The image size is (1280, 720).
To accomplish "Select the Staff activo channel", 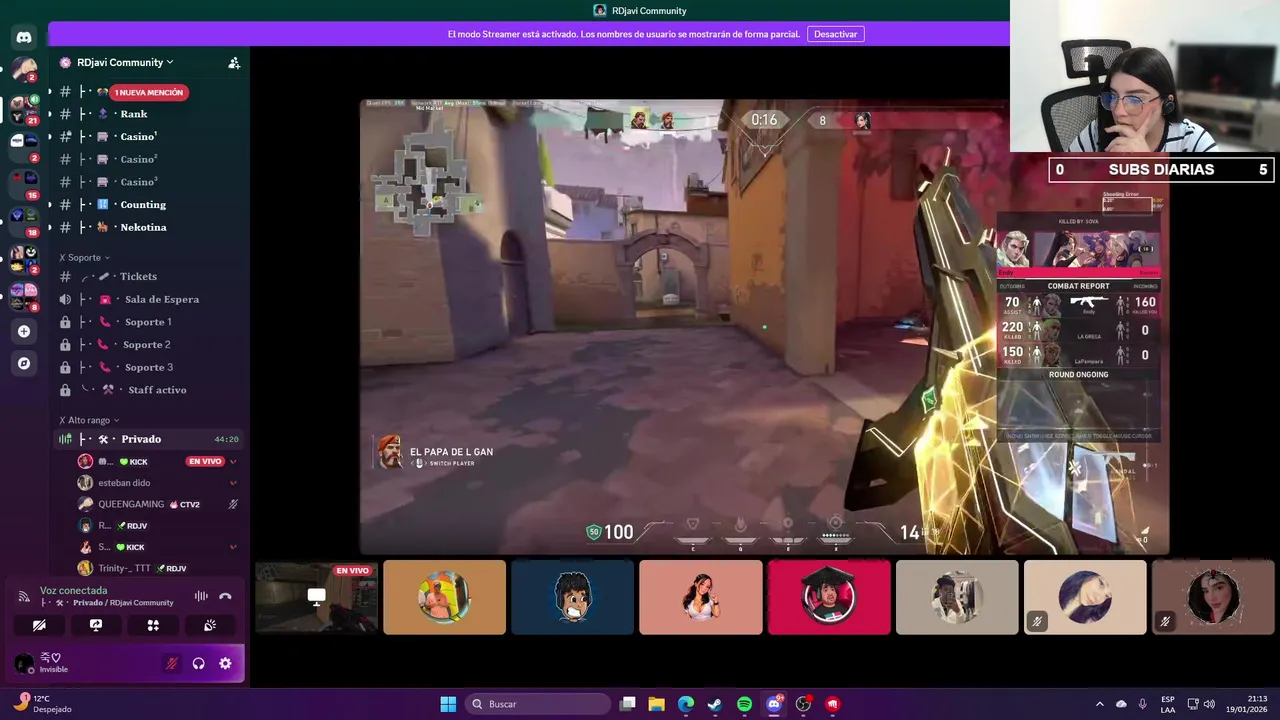I will (x=148, y=390).
